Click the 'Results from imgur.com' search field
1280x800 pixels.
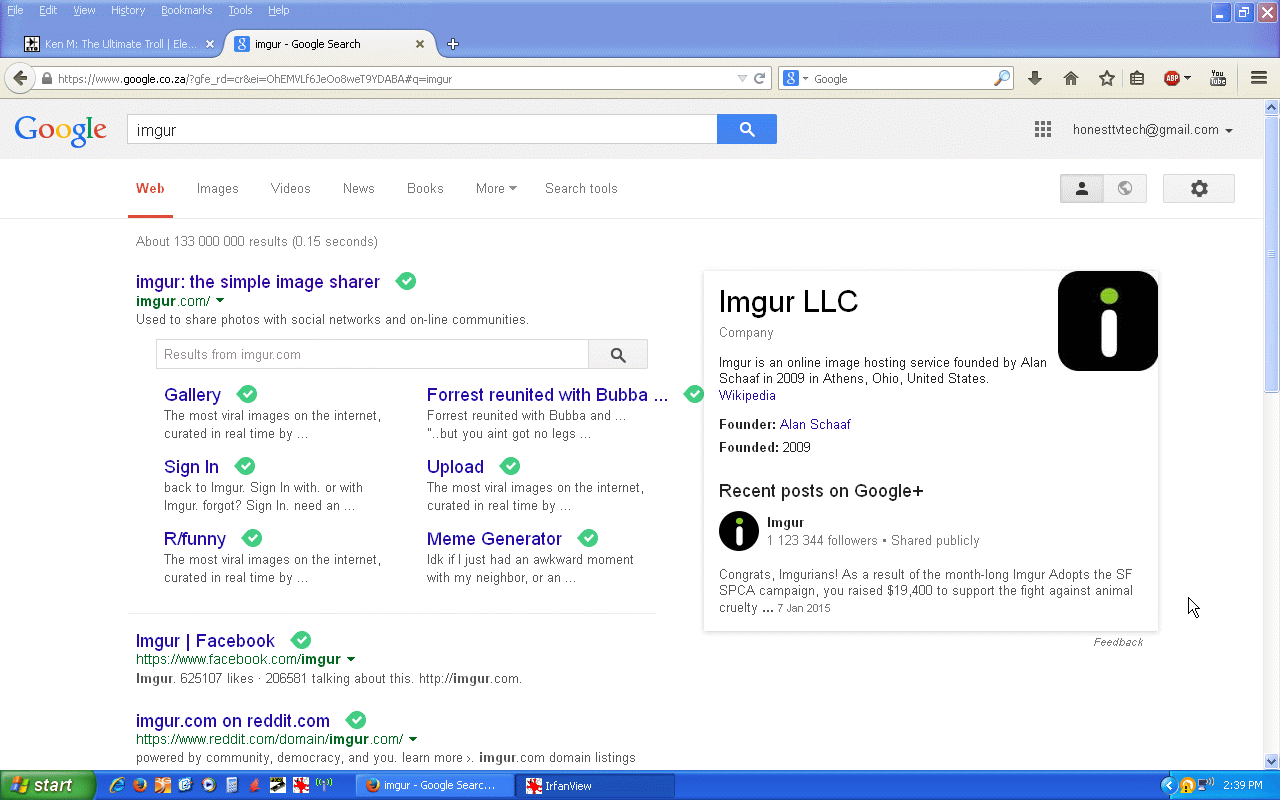tap(372, 354)
